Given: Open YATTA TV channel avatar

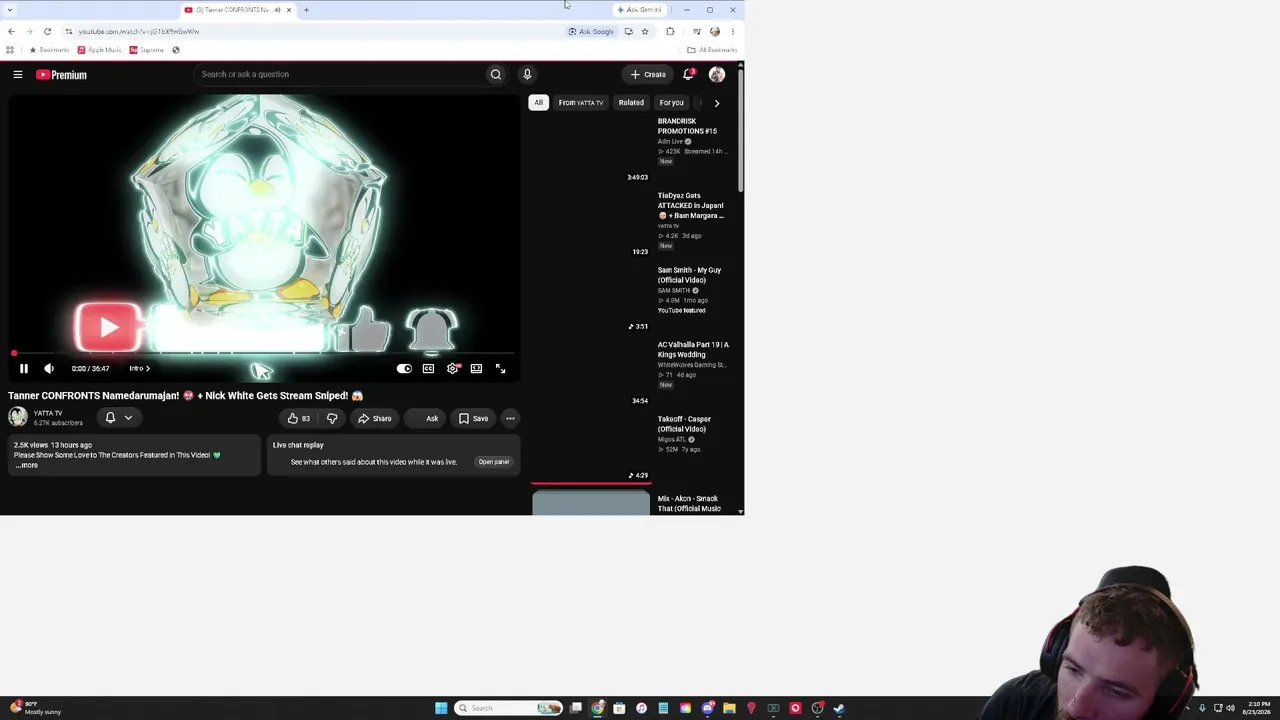Looking at the screenshot, I should [x=18, y=417].
